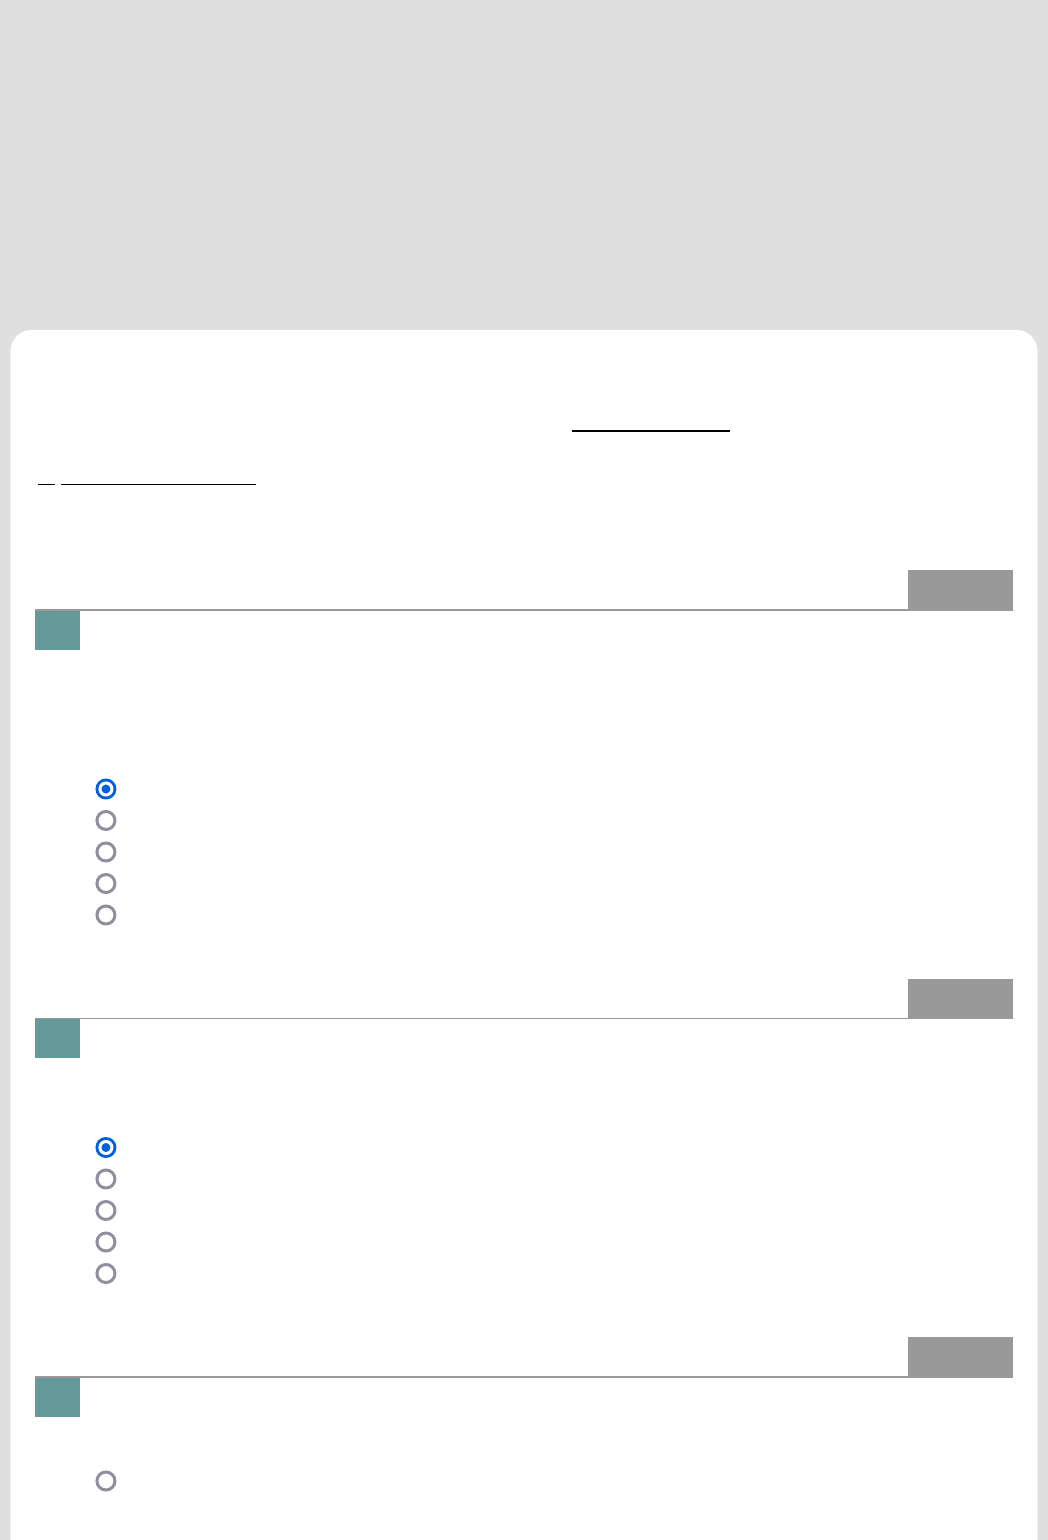
Task: Select the second question's checked first radio option
Action: (106, 1147)
